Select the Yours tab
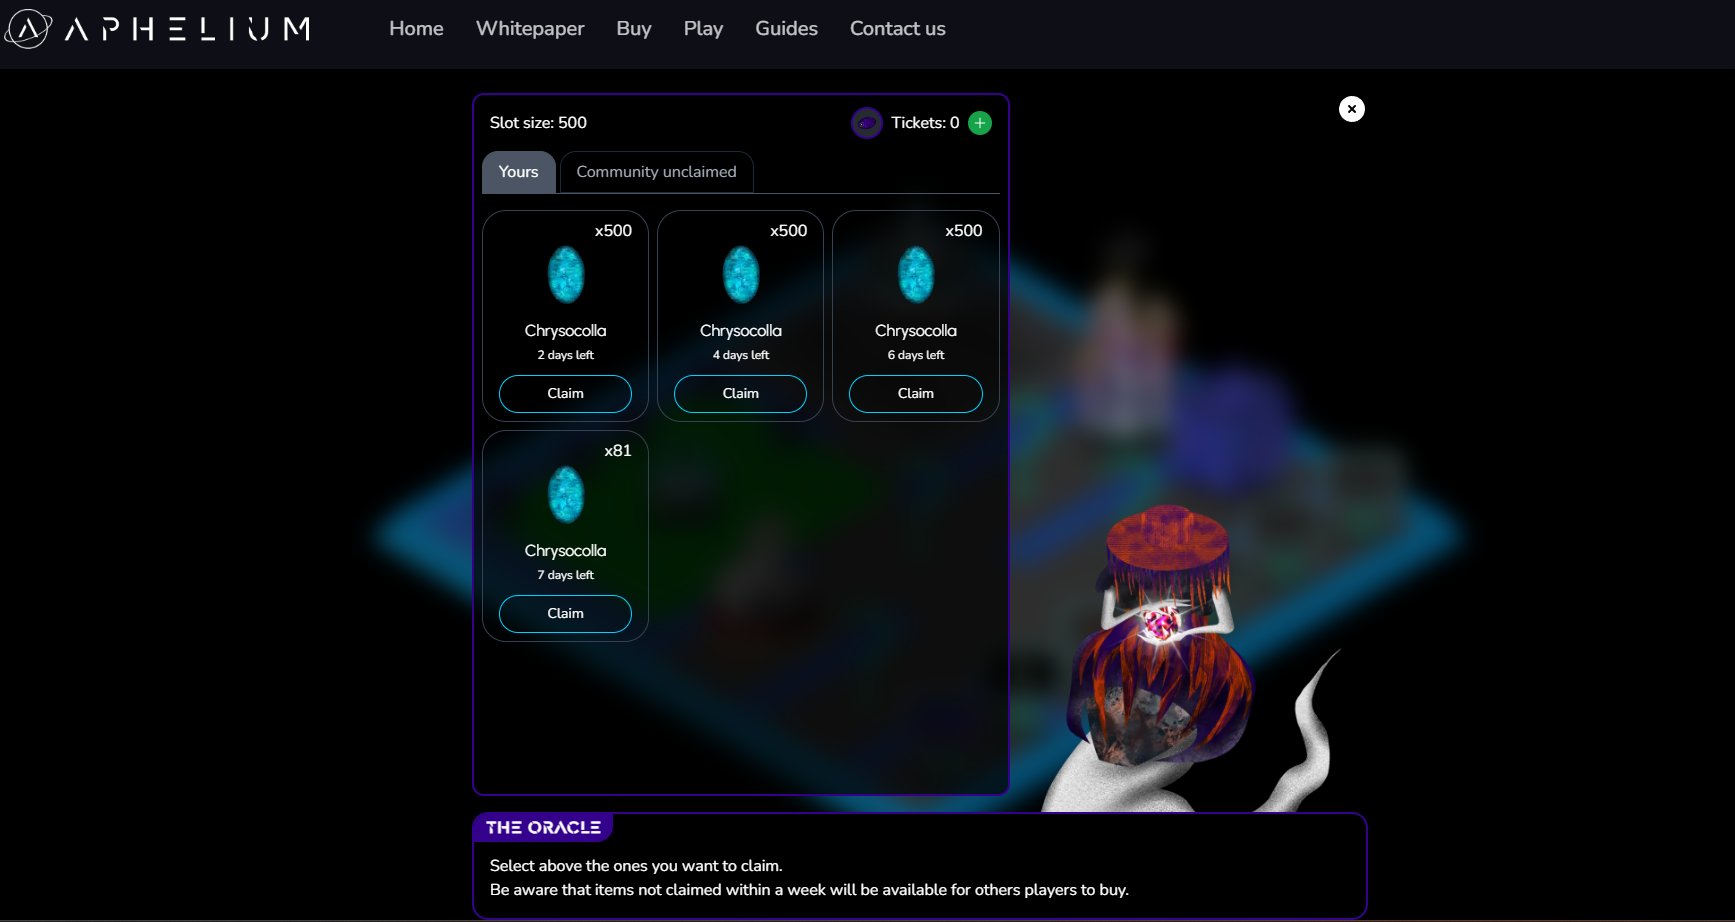 coord(518,172)
